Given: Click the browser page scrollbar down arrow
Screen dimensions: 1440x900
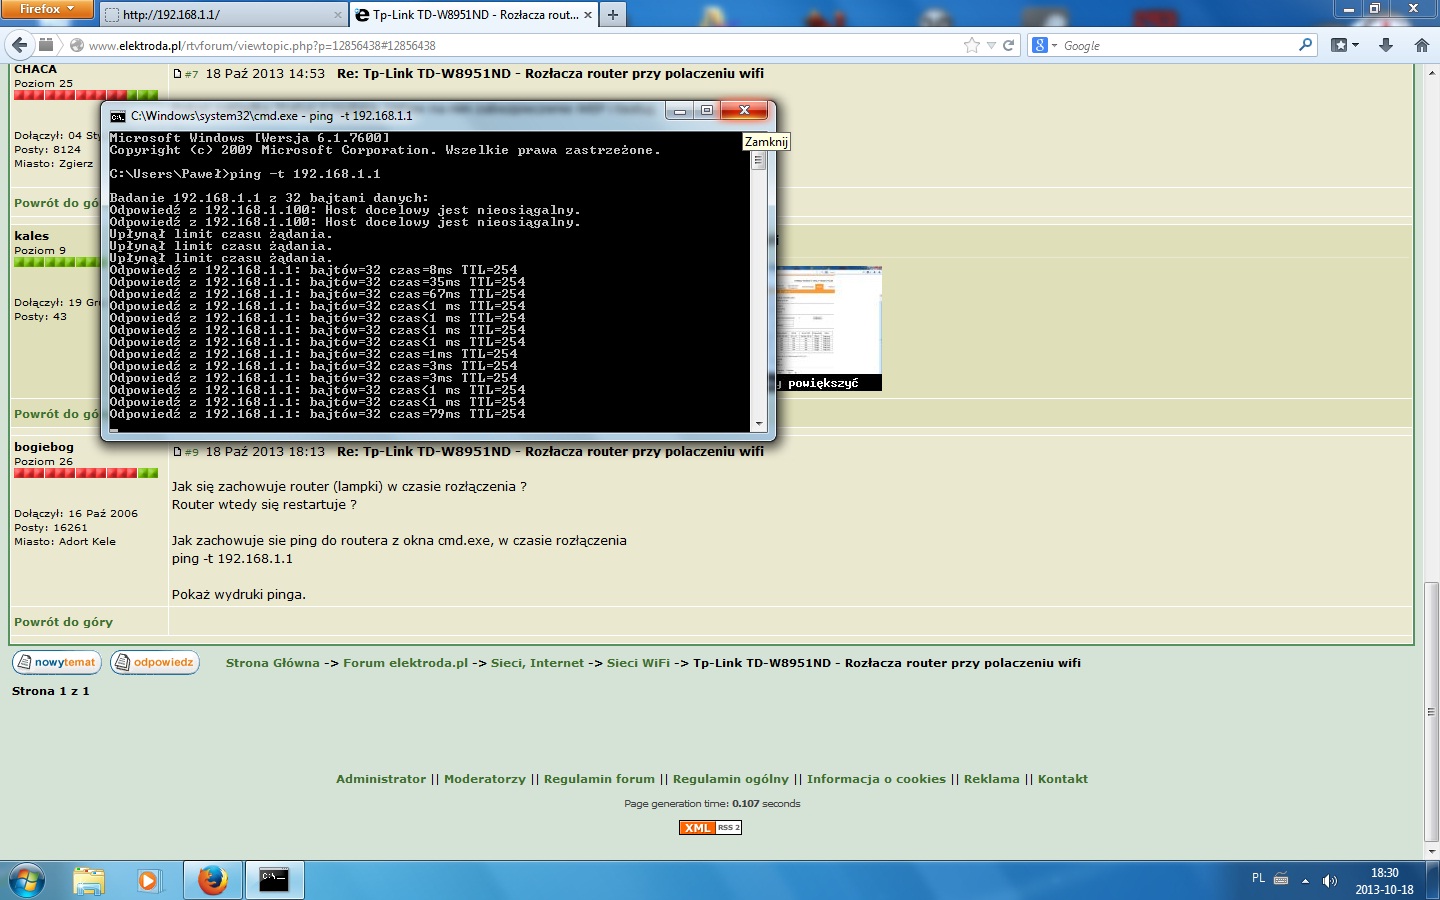Looking at the screenshot, I should (1431, 851).
